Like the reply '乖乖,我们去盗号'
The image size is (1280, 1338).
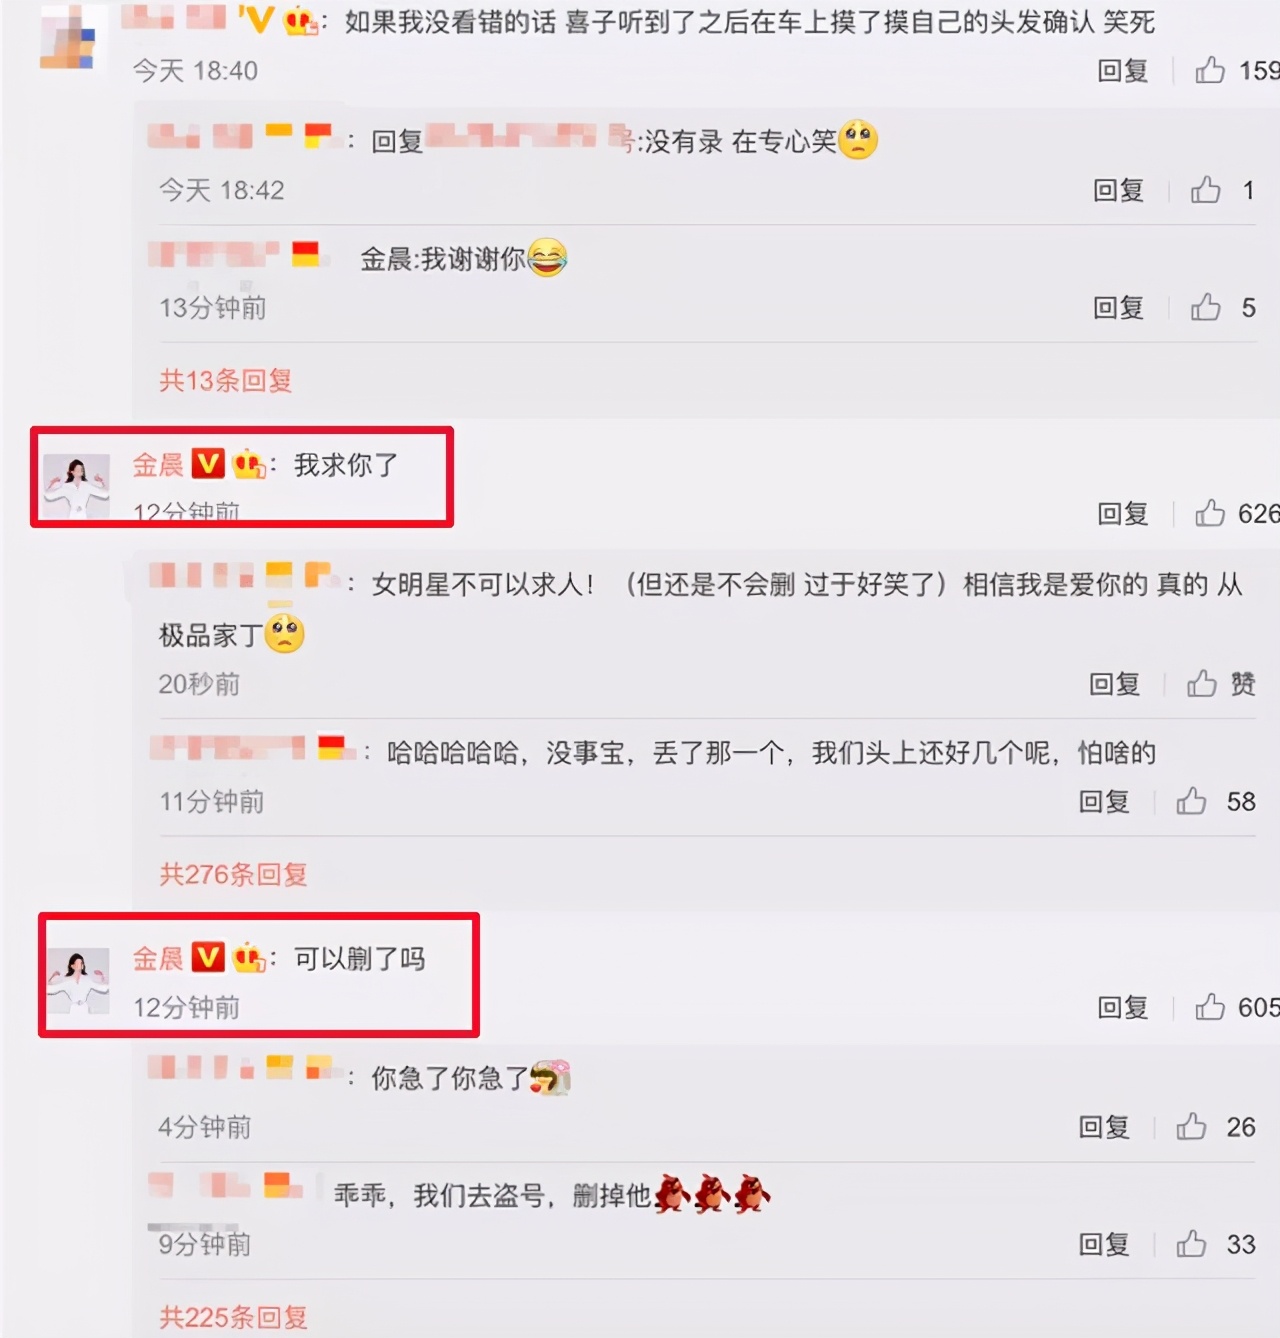coord(1191,1243)
